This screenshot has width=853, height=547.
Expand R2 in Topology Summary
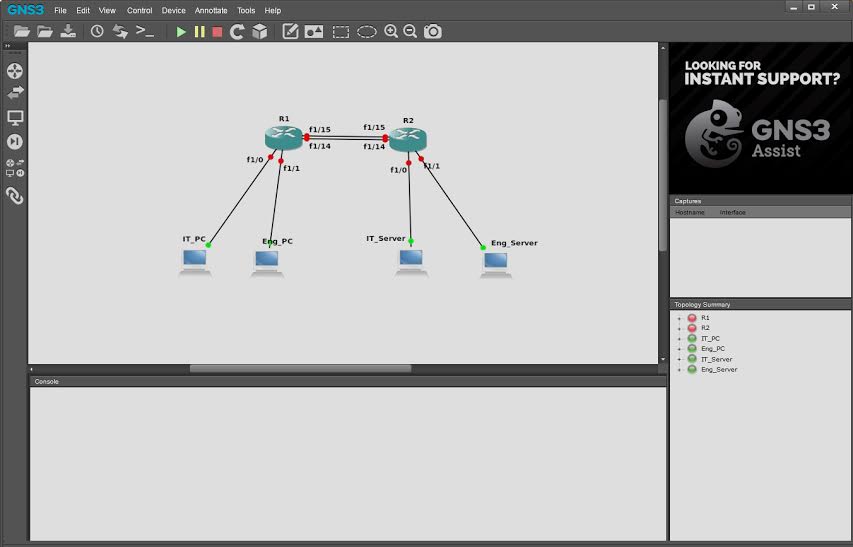click(679, 328)
